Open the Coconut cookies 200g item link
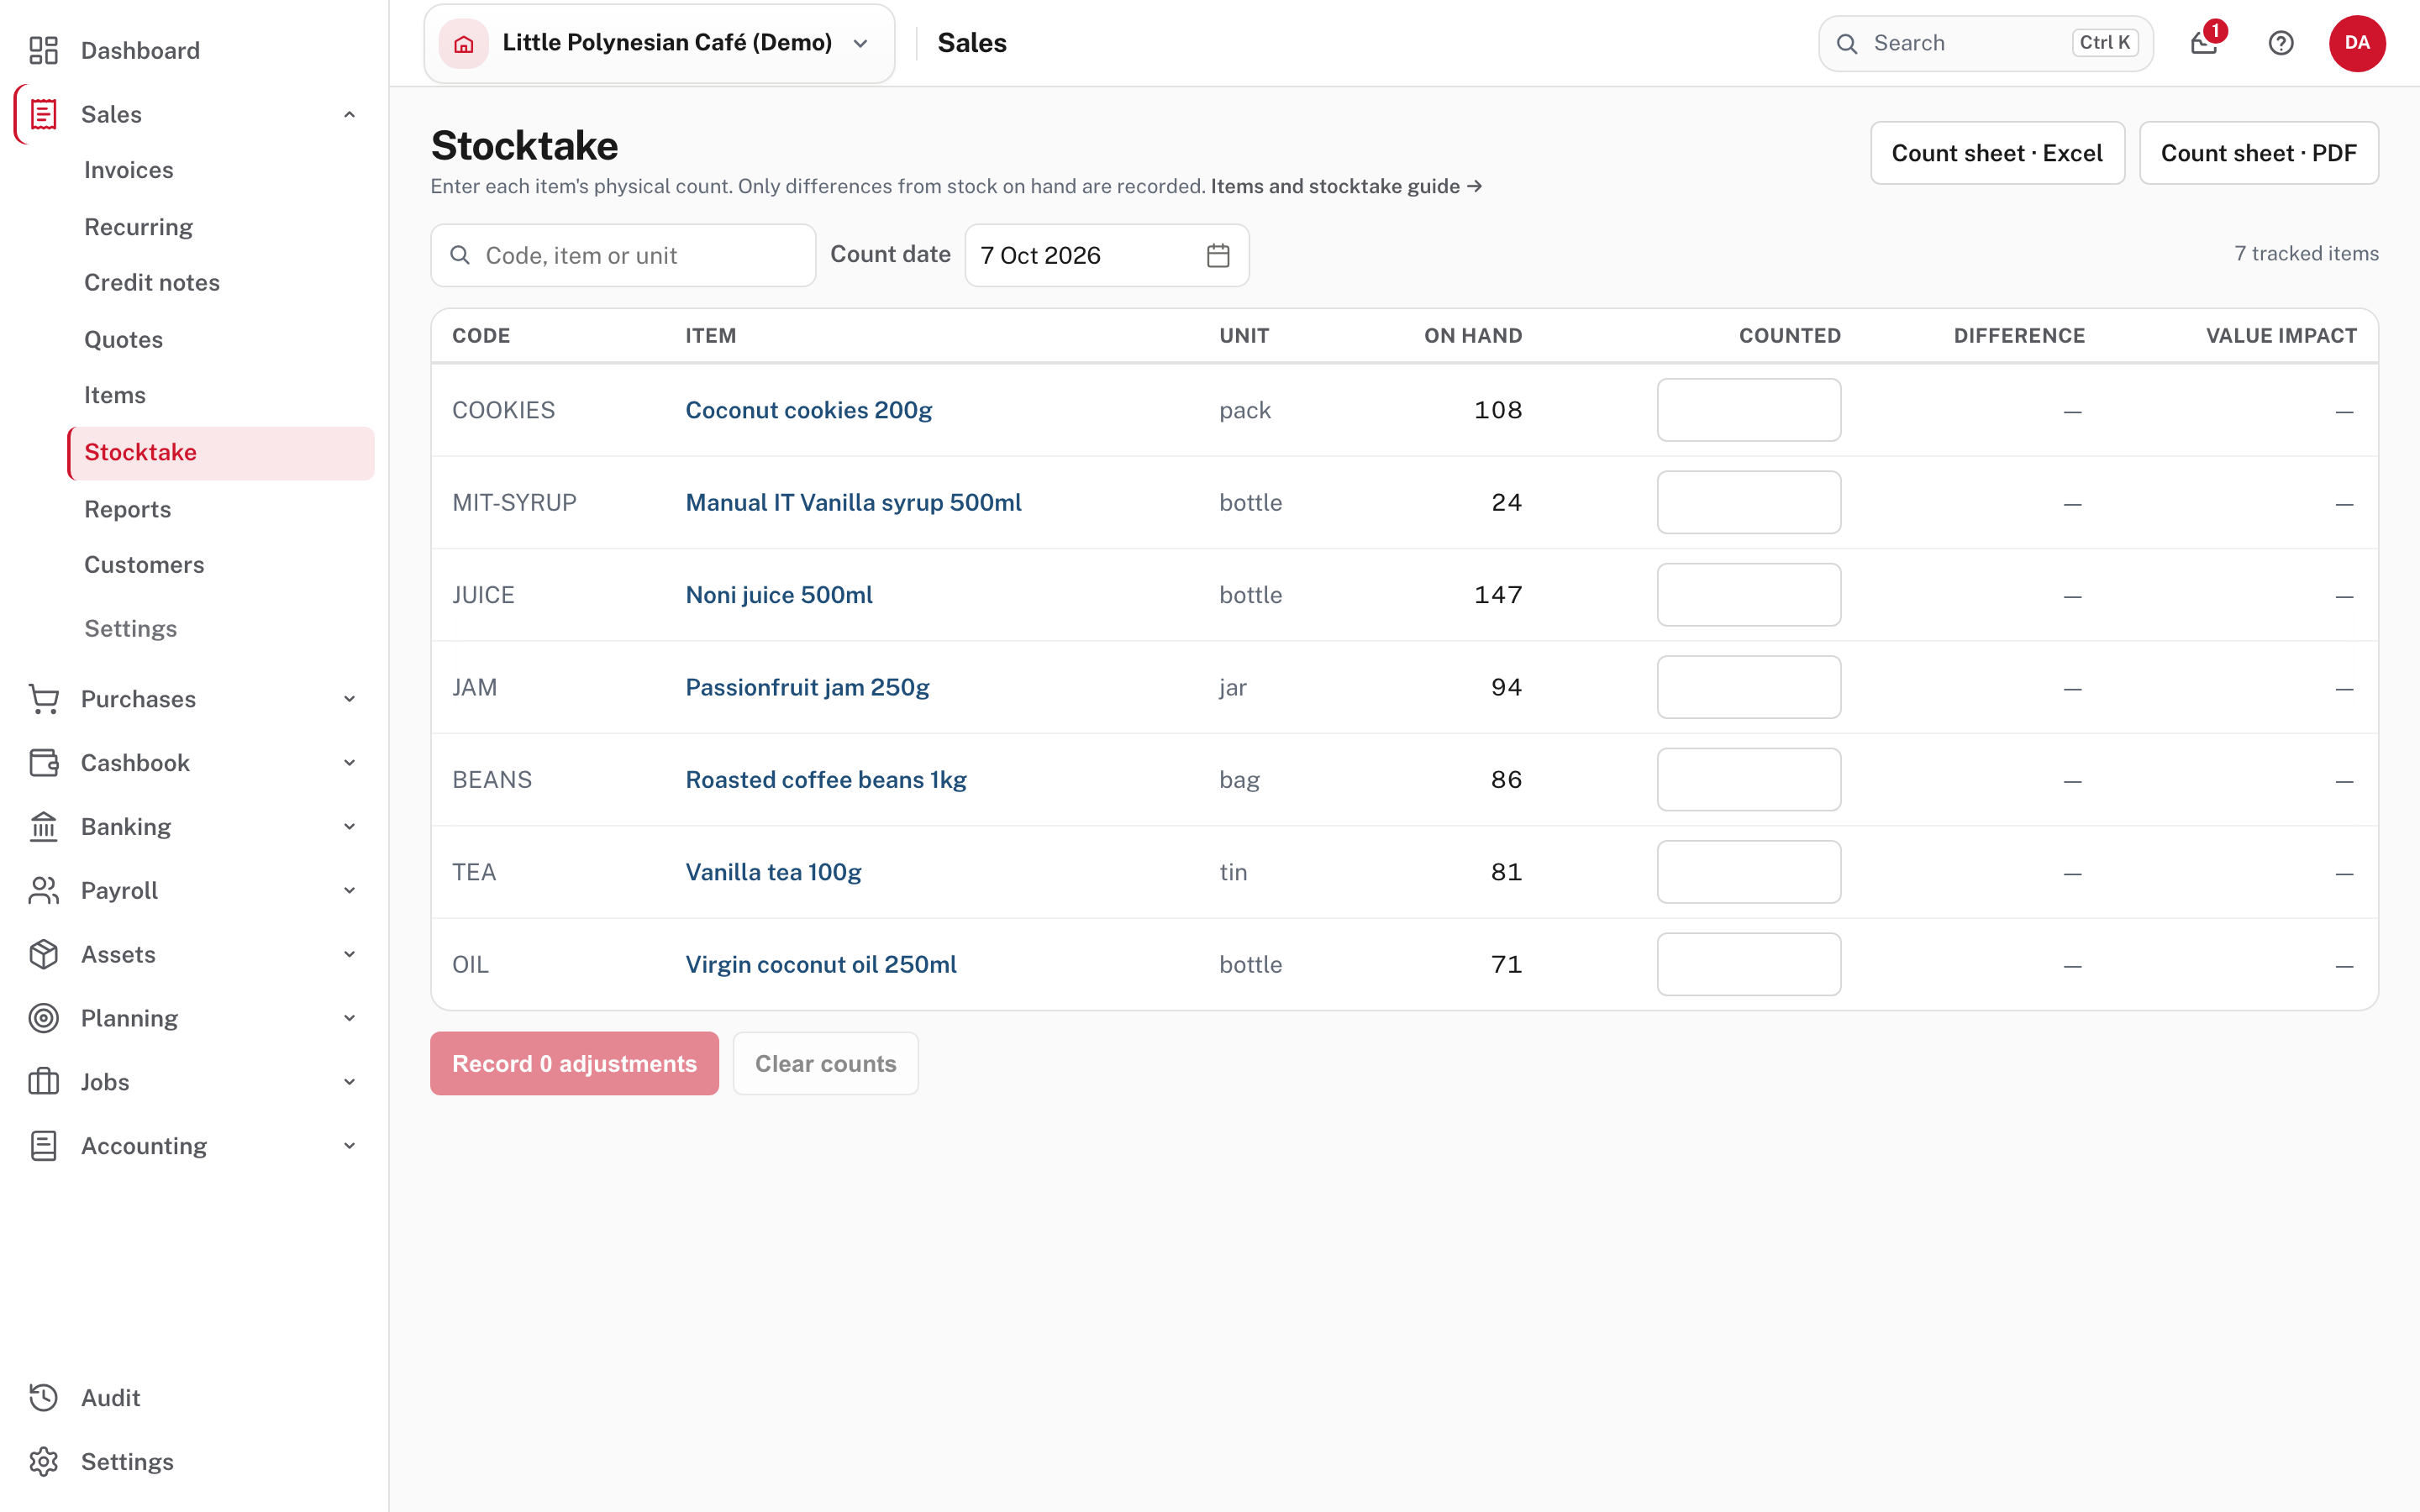 pyautogui.click(x=808, y=411)
